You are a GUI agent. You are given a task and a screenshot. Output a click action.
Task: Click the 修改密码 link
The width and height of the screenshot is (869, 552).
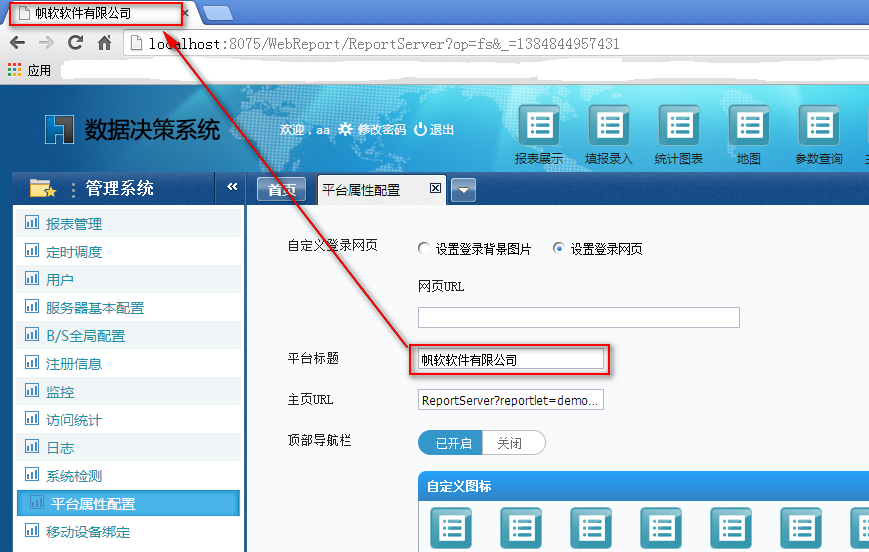382,130
